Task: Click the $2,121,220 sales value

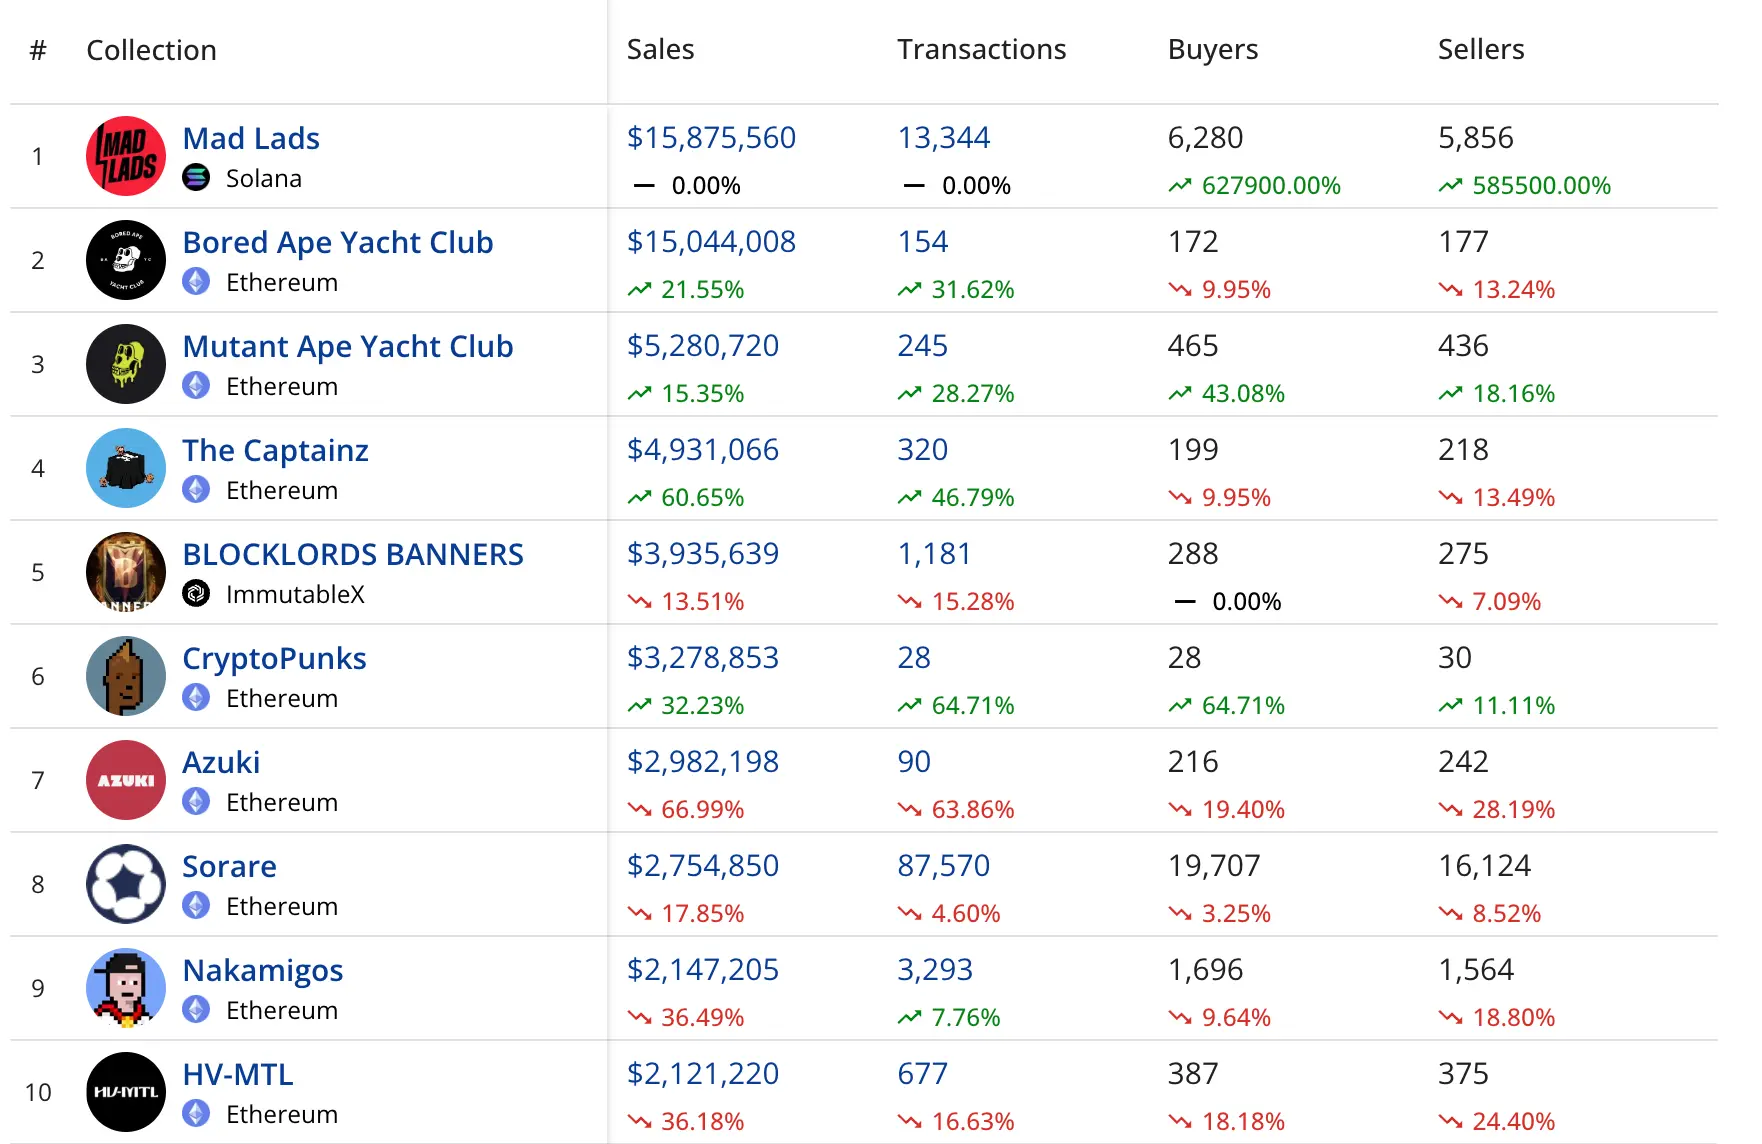Action: coord(703,1074)
